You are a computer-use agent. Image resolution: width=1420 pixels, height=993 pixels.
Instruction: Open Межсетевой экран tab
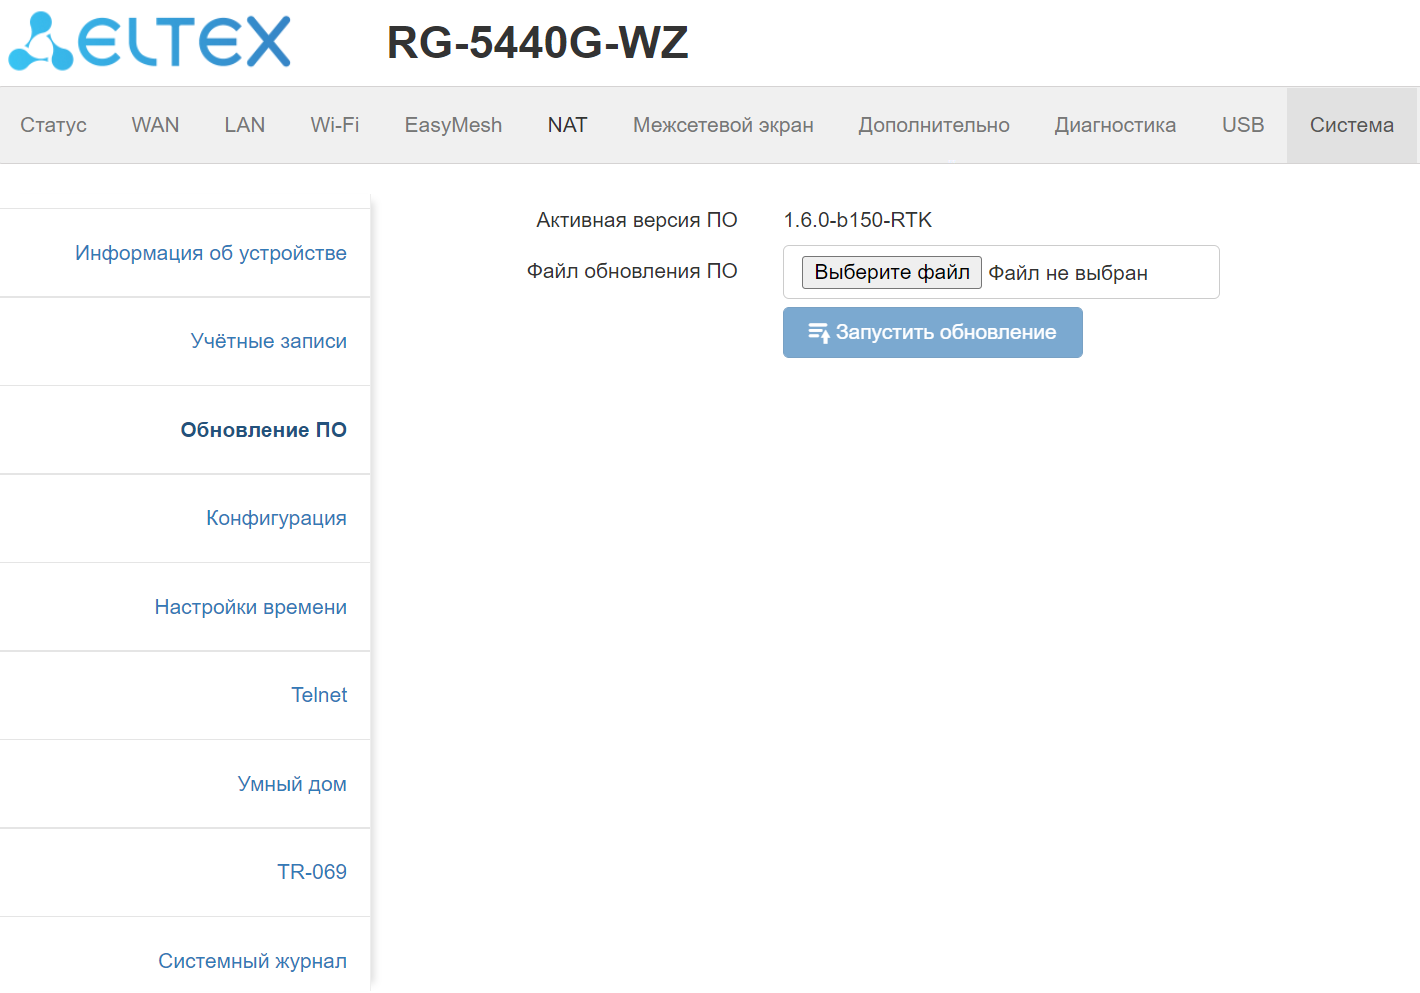723,125
